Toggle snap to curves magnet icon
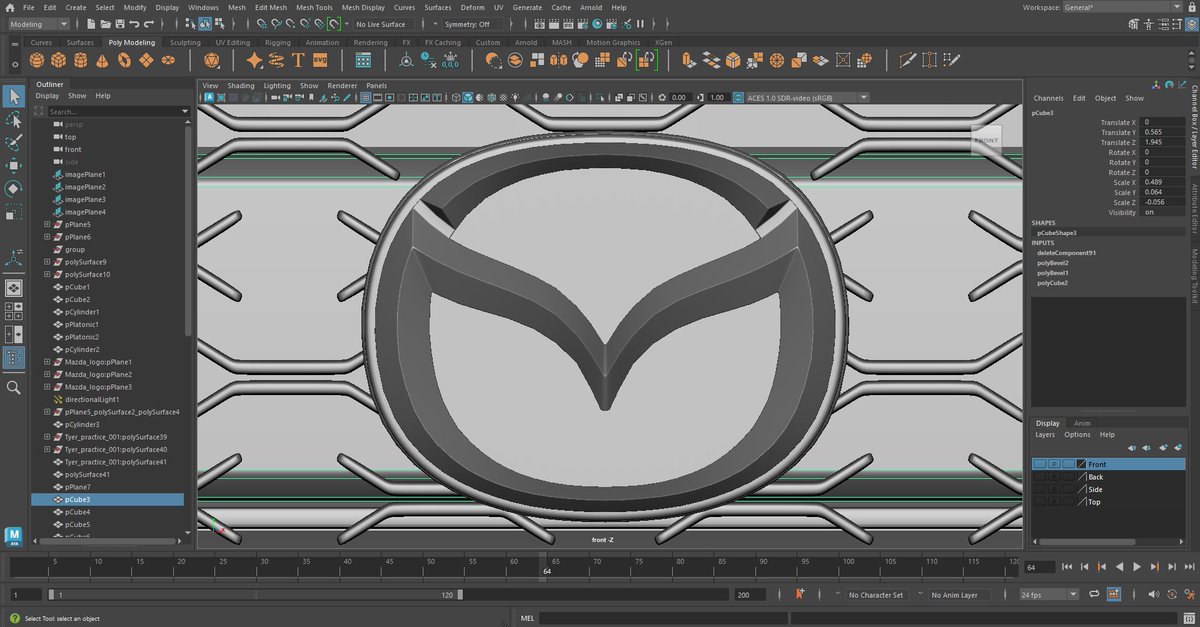Viewport: 1200px width, 627px height. point(277,23)
